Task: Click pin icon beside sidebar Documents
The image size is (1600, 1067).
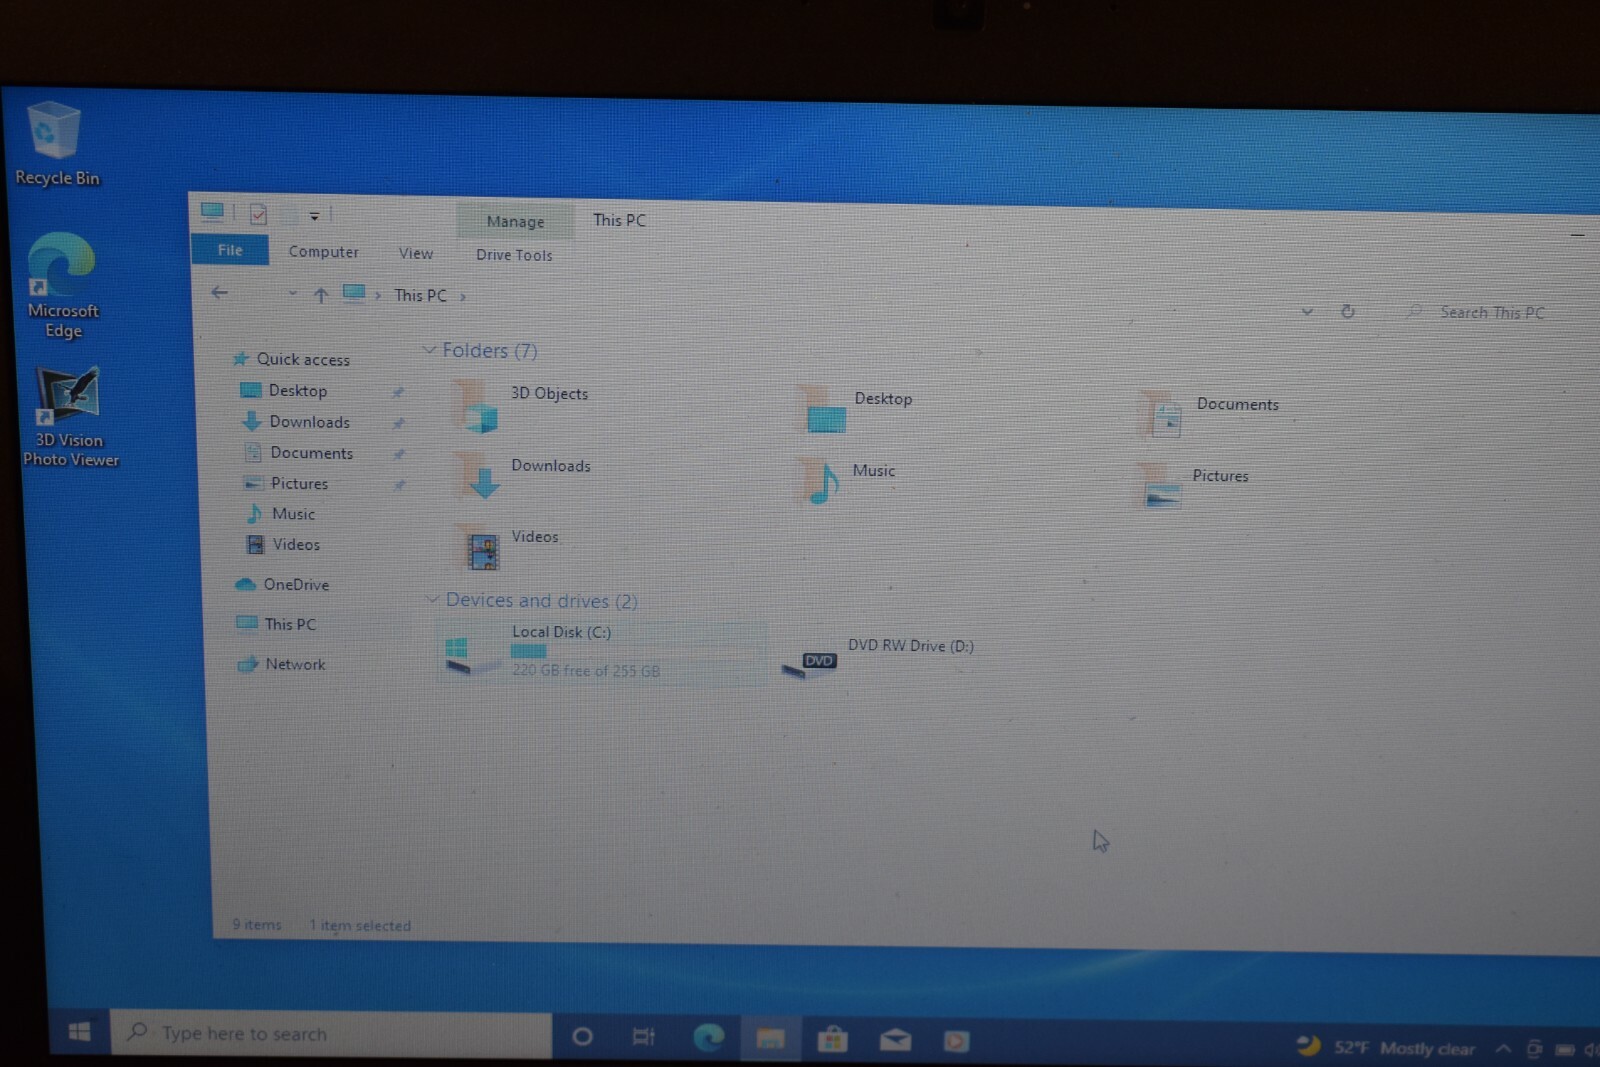Action: pyautogui.click(x=399, y=455)
